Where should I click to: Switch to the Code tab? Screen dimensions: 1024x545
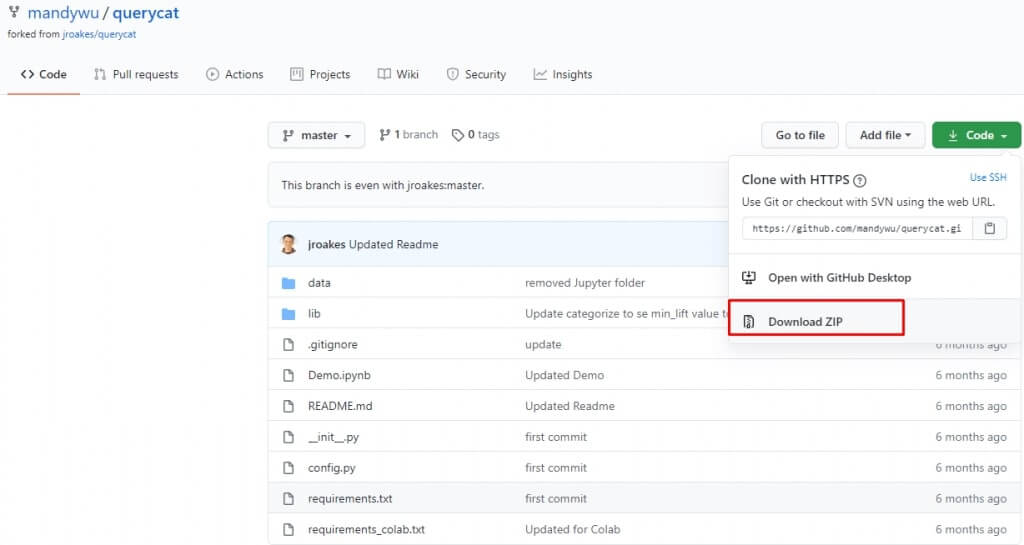44,74
